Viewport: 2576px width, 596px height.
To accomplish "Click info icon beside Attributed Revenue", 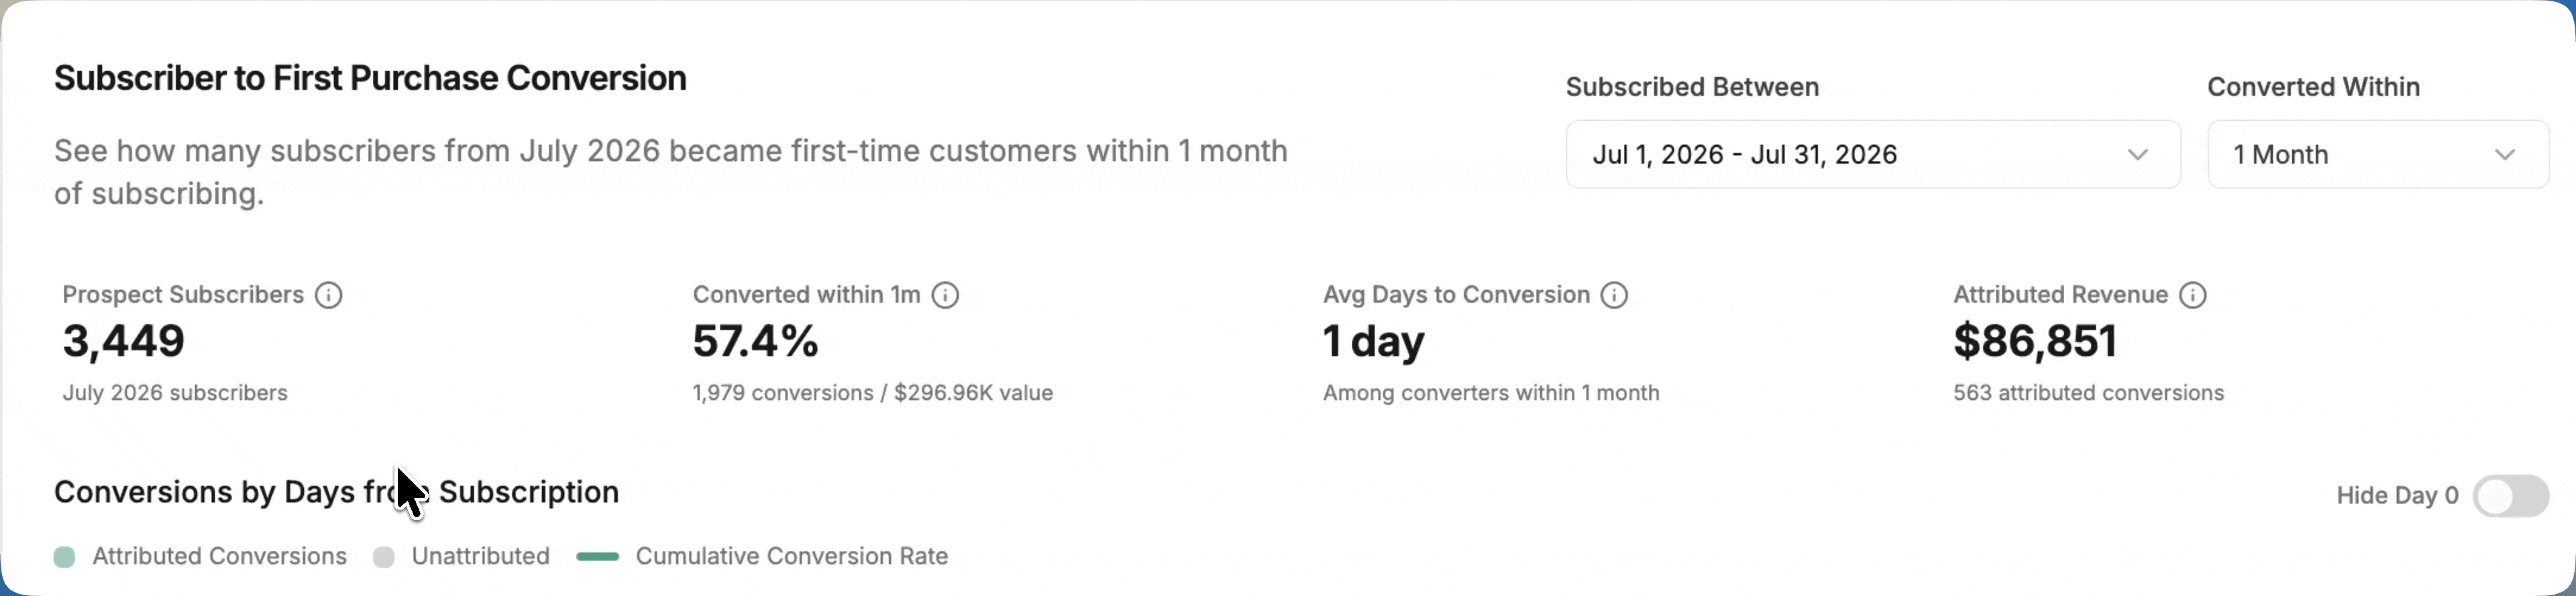I will [x=2192, y=295].
